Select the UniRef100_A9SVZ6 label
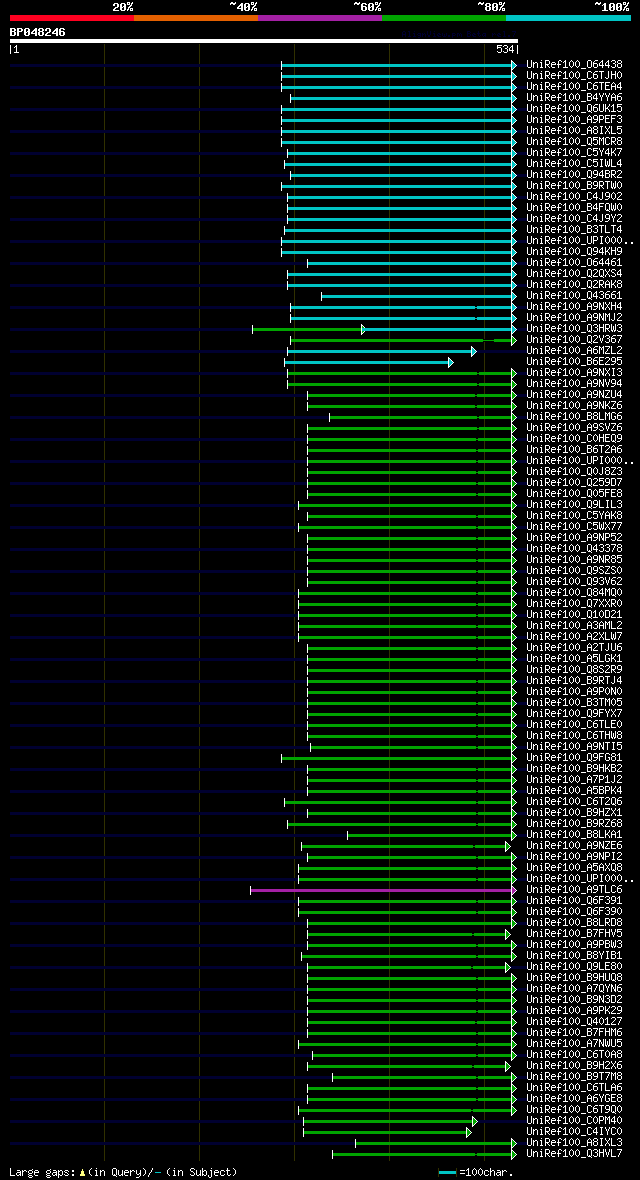640x1180 pixels. 574,428
